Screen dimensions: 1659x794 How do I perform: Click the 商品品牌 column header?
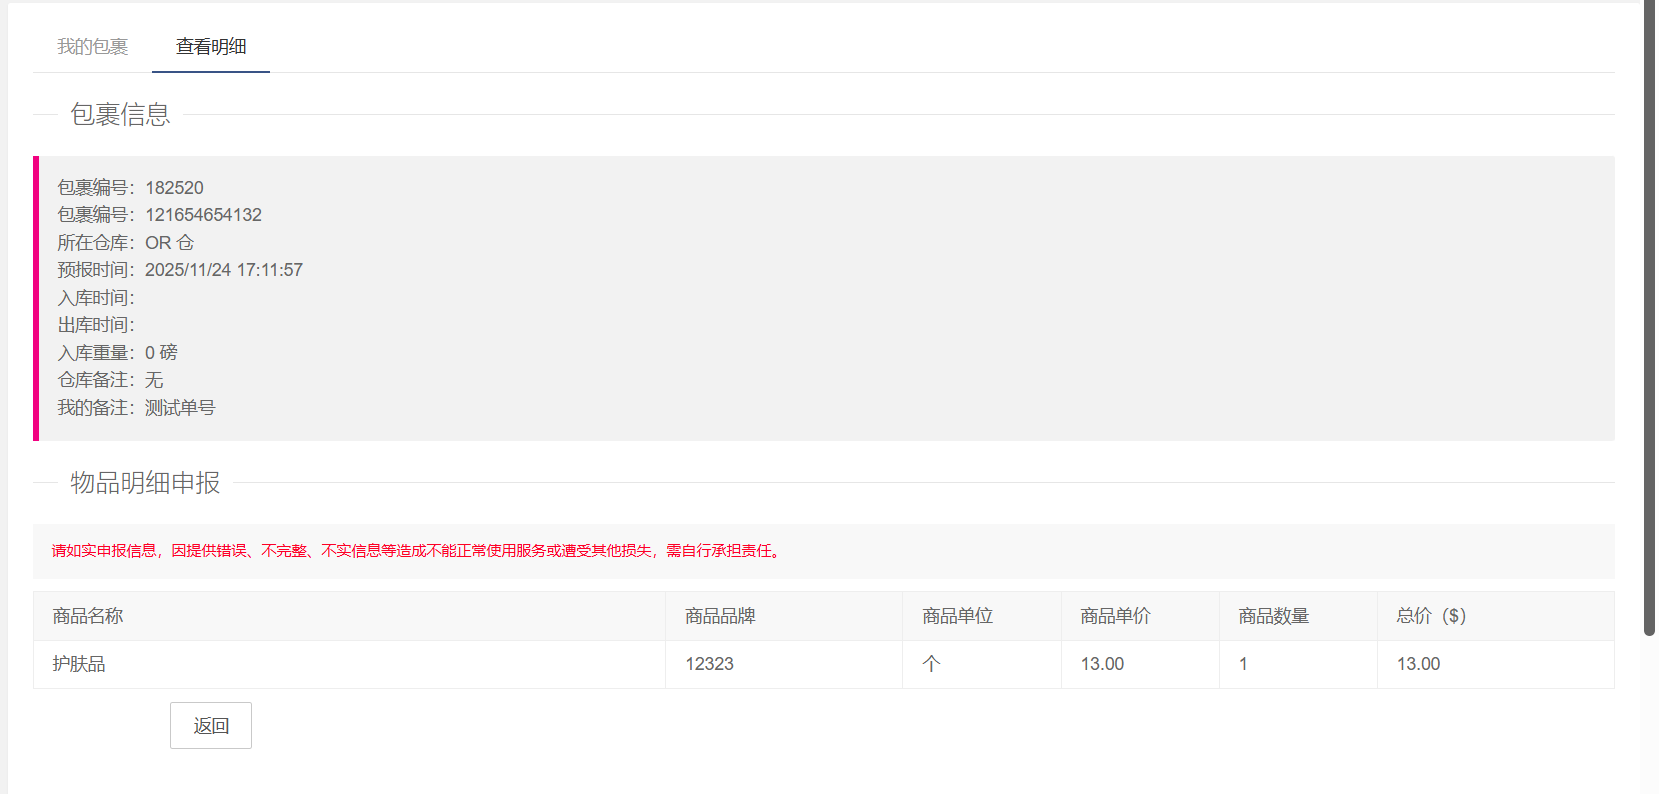(x=720, y=616)
